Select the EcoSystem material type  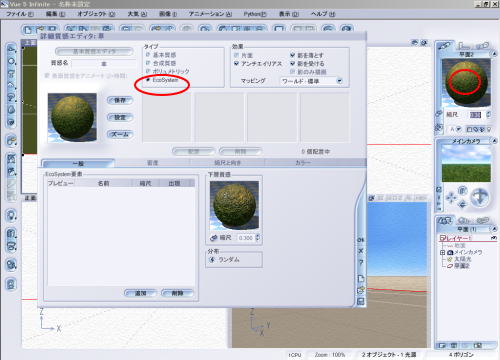click(x=148, y=80)
